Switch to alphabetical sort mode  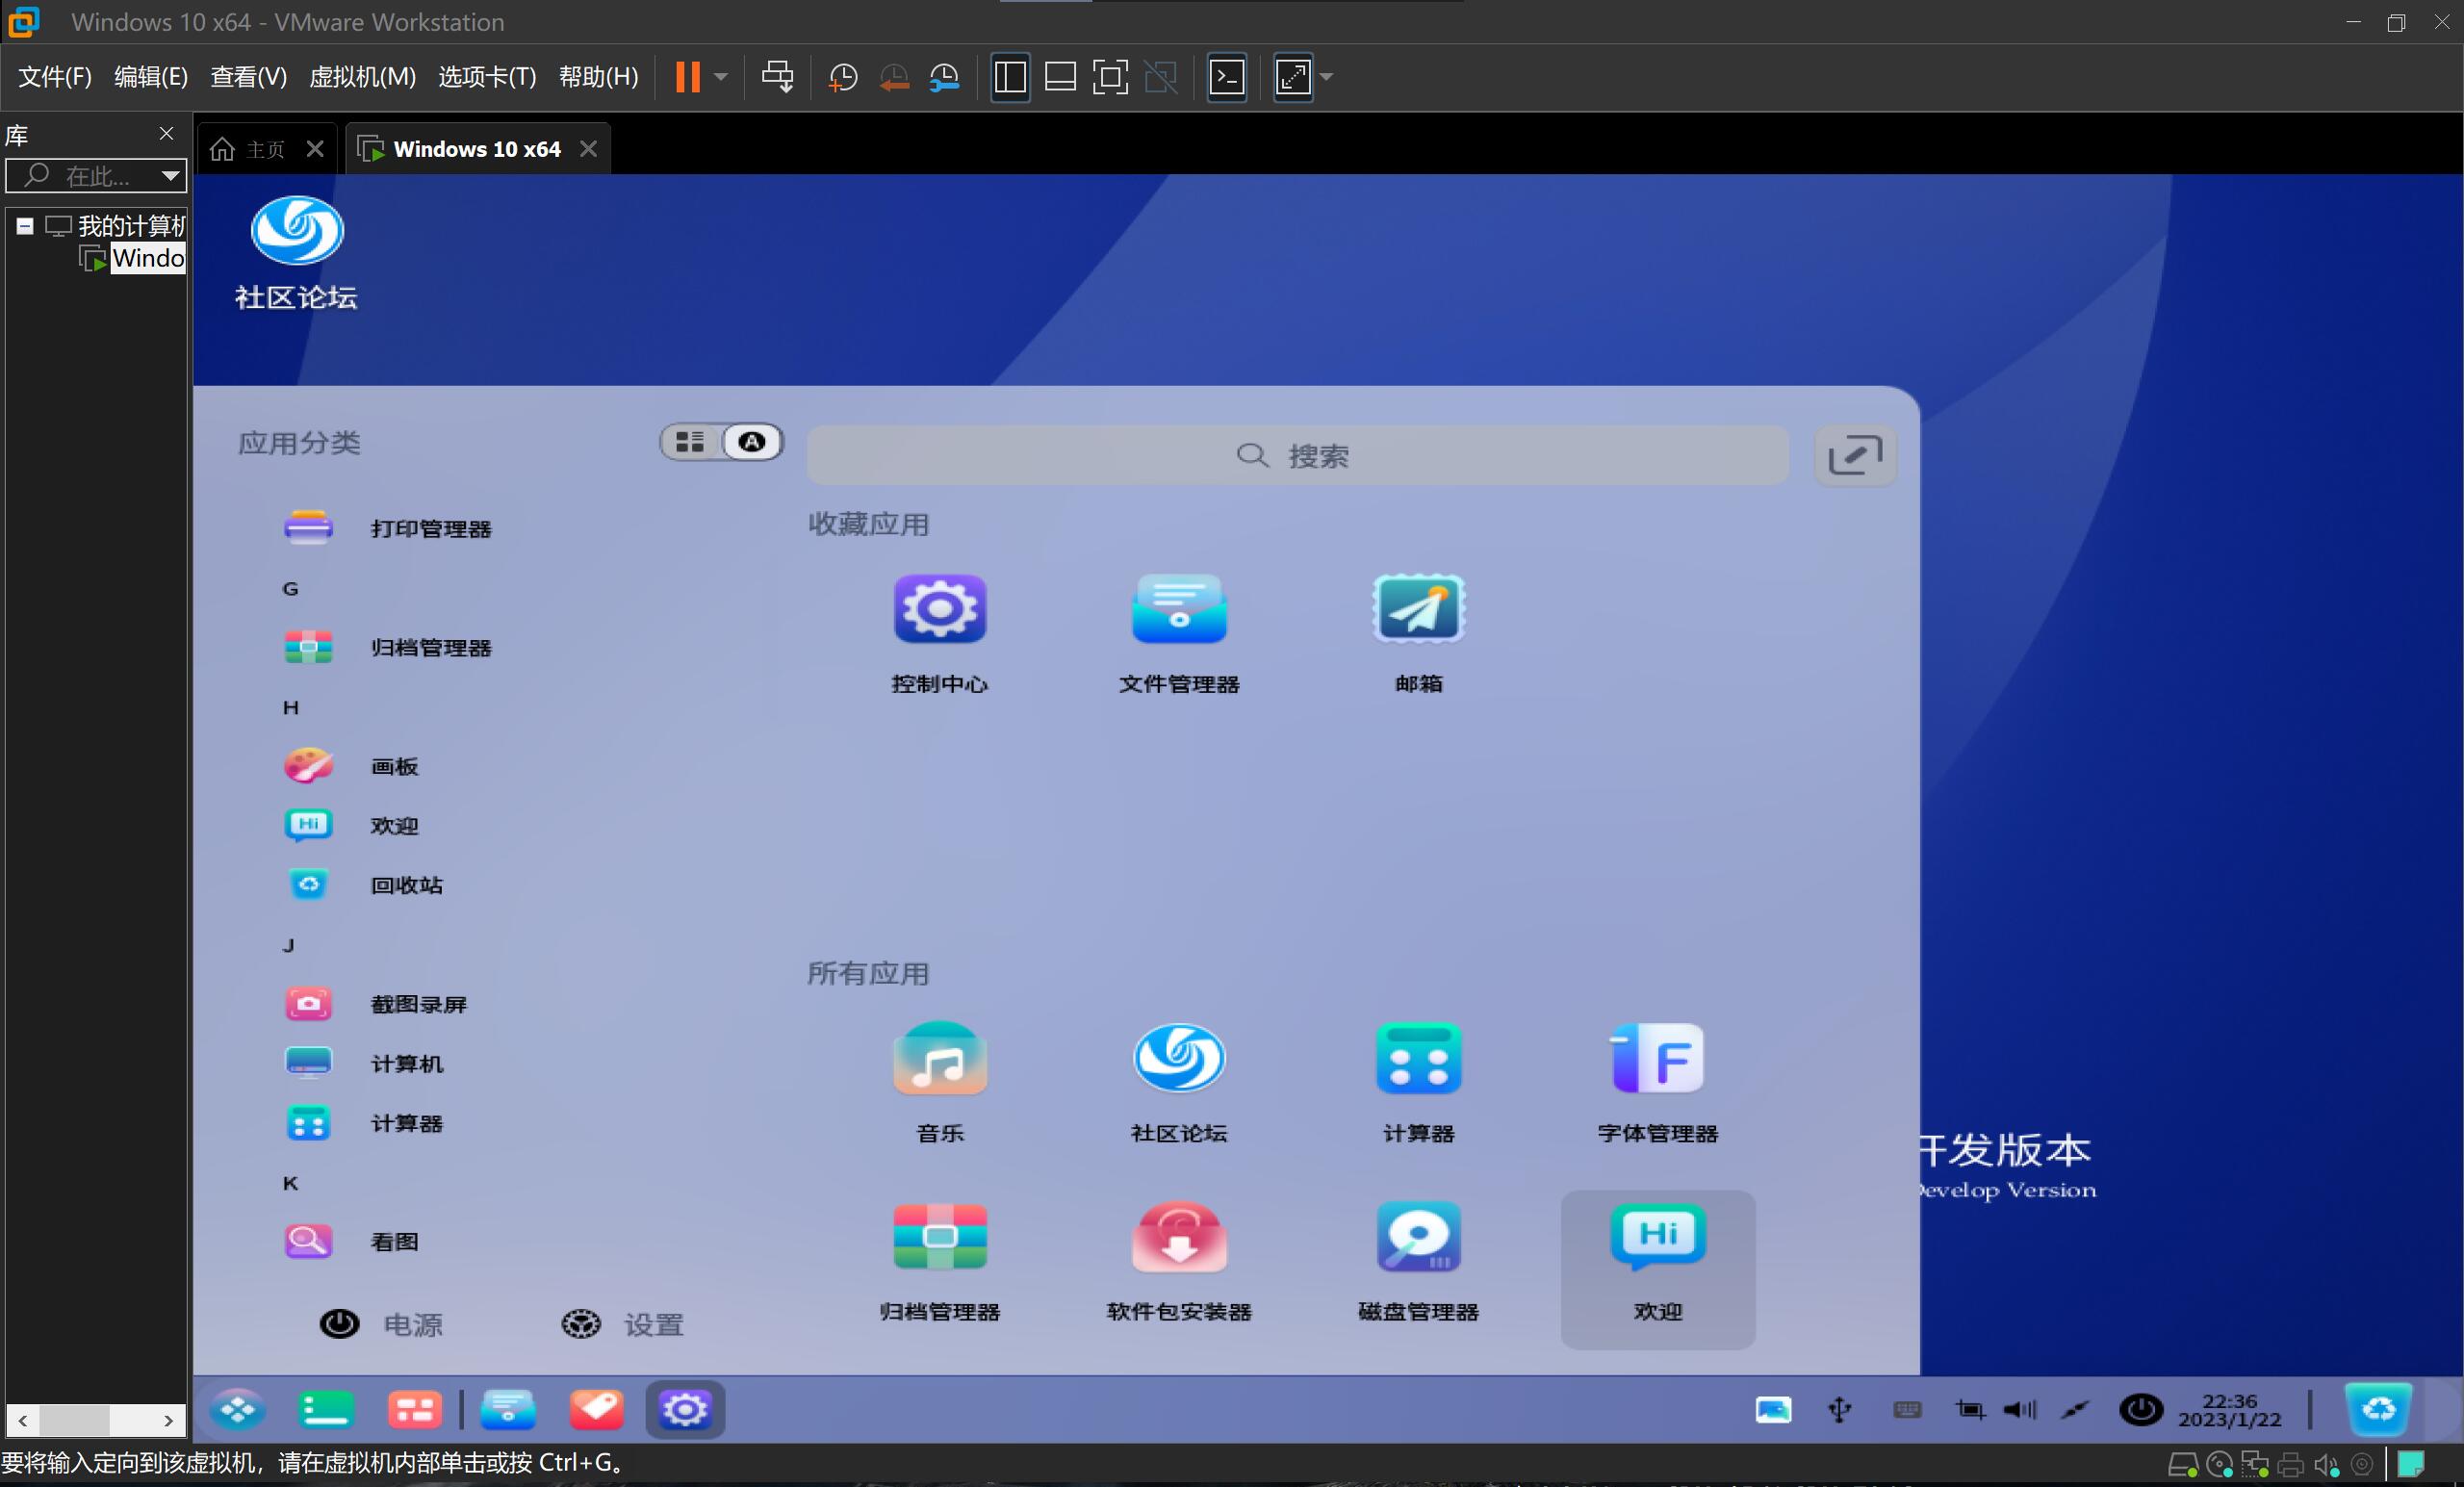pos(751,442)
